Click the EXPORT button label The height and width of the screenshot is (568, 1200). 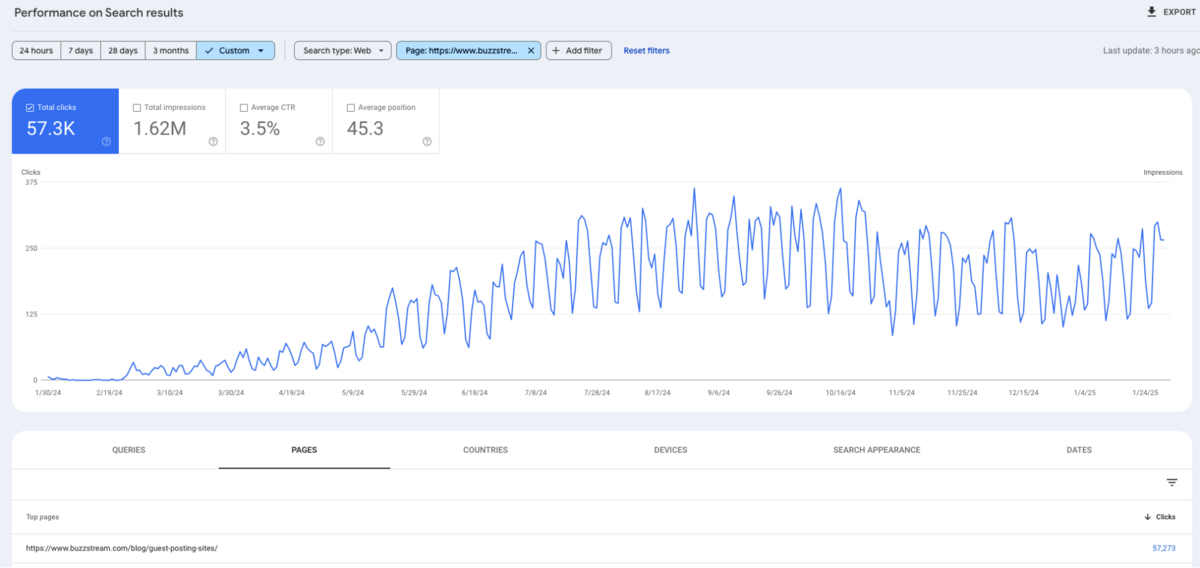[x=1179, y=12]
